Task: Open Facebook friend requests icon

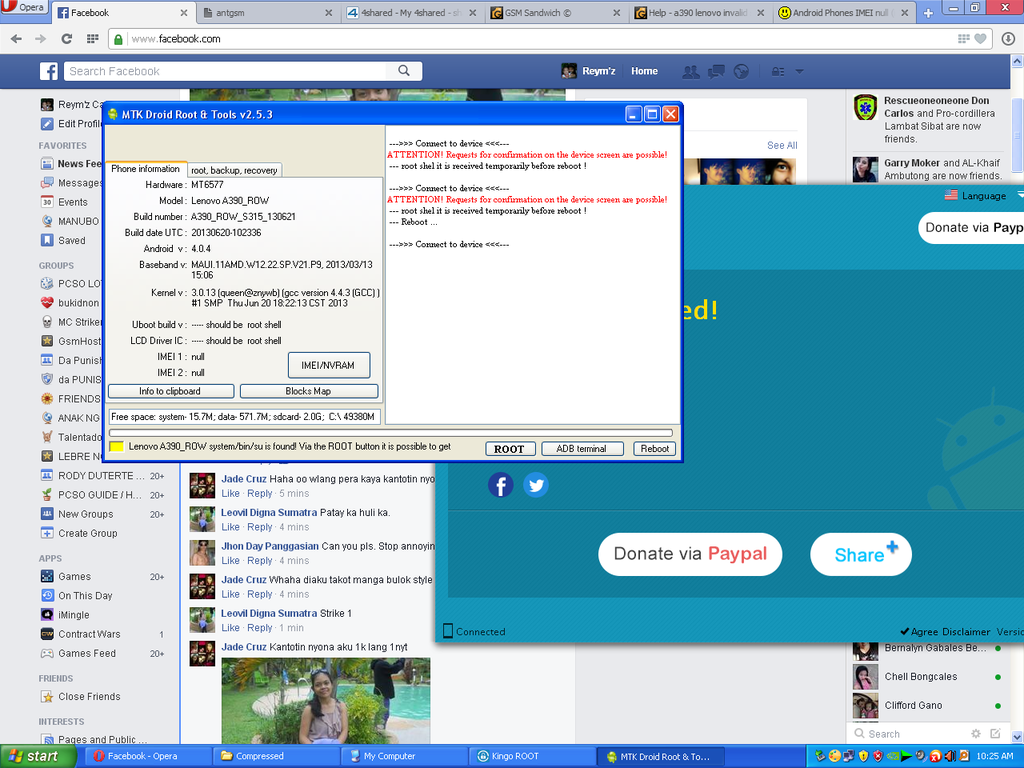Action: click(x=690, y=71)
